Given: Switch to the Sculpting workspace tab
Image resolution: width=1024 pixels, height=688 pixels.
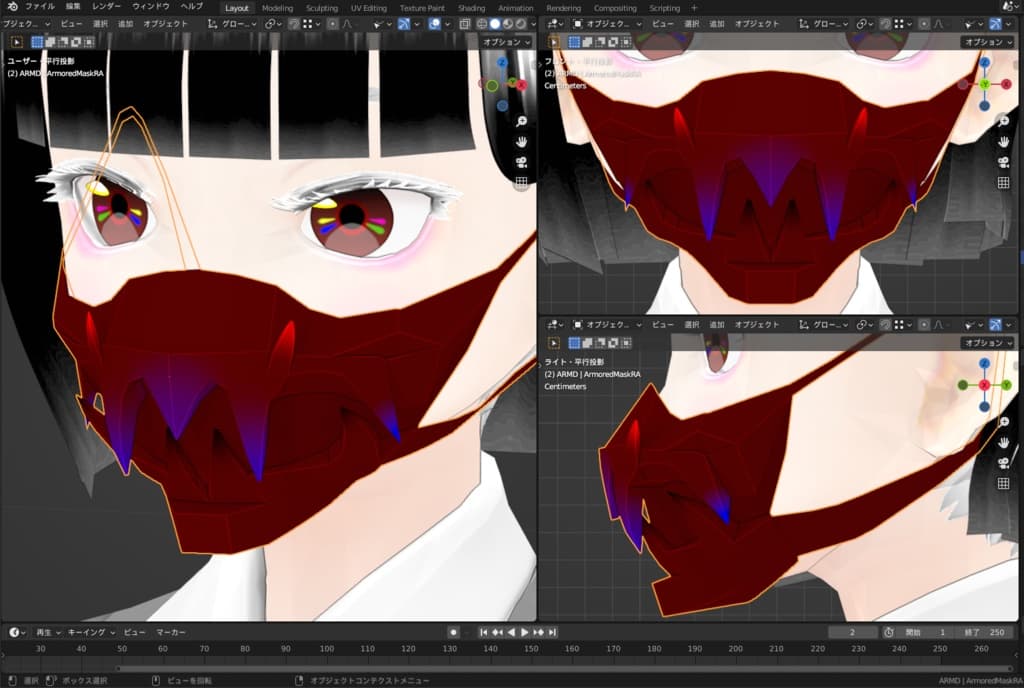Looking at the screenshot, I should tap(321, 8).
